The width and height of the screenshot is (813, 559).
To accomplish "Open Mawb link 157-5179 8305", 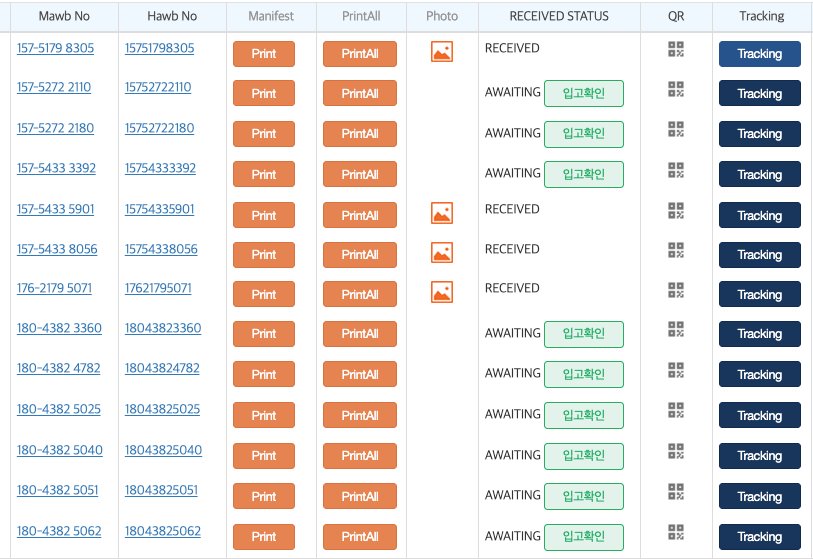I will pyautogui.click(x=55, y=48).
